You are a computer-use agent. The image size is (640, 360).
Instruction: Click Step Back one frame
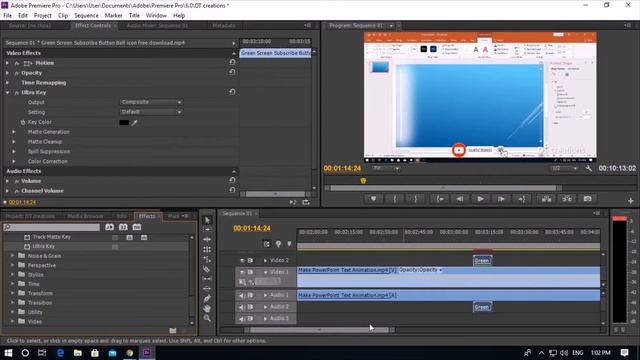click(x=460, y=199)
